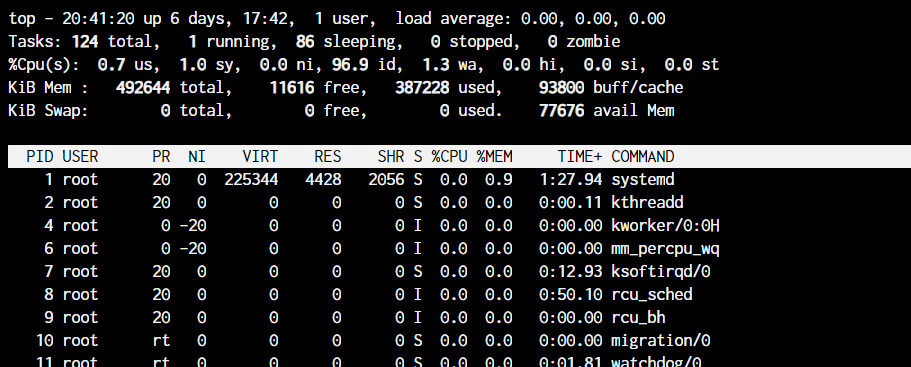Click the VIRT column header

260,157
